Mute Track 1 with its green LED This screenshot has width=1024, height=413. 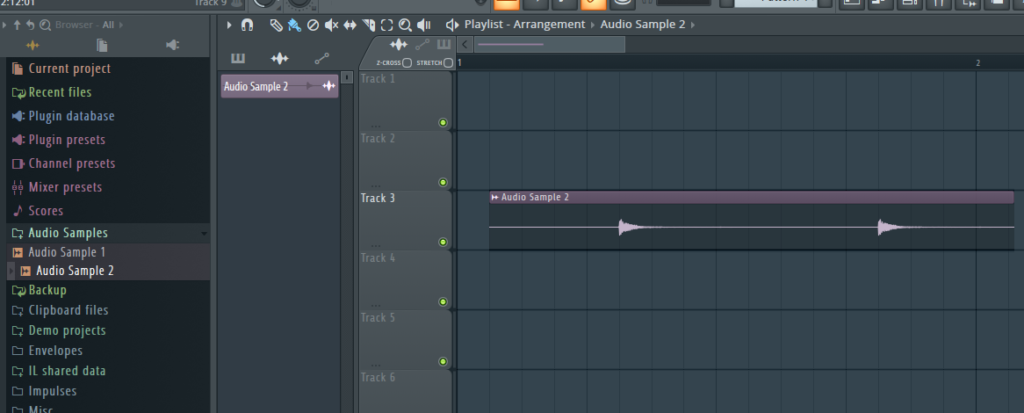[443, 123]
